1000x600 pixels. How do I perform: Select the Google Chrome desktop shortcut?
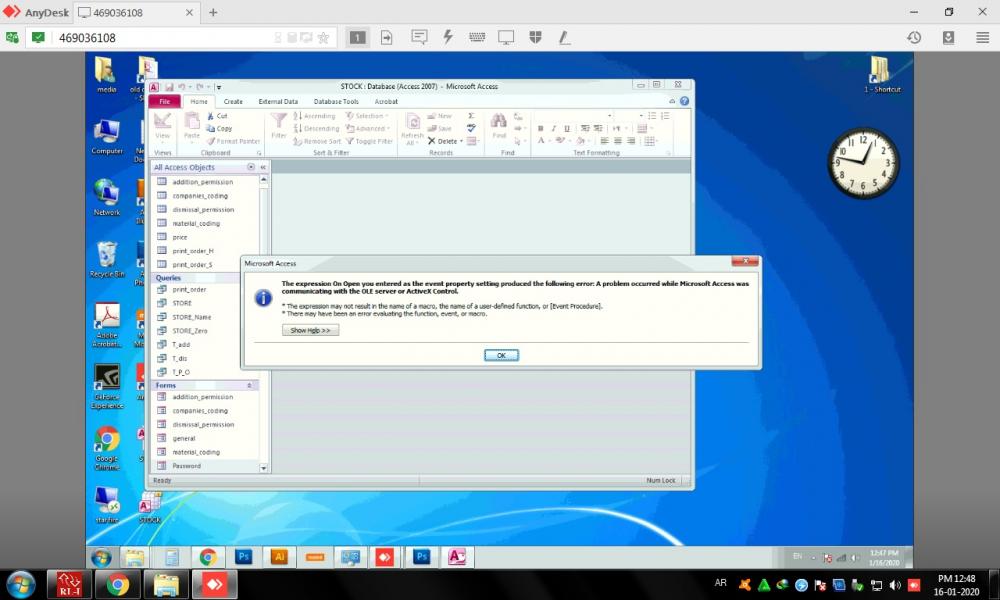click(107, 448)
